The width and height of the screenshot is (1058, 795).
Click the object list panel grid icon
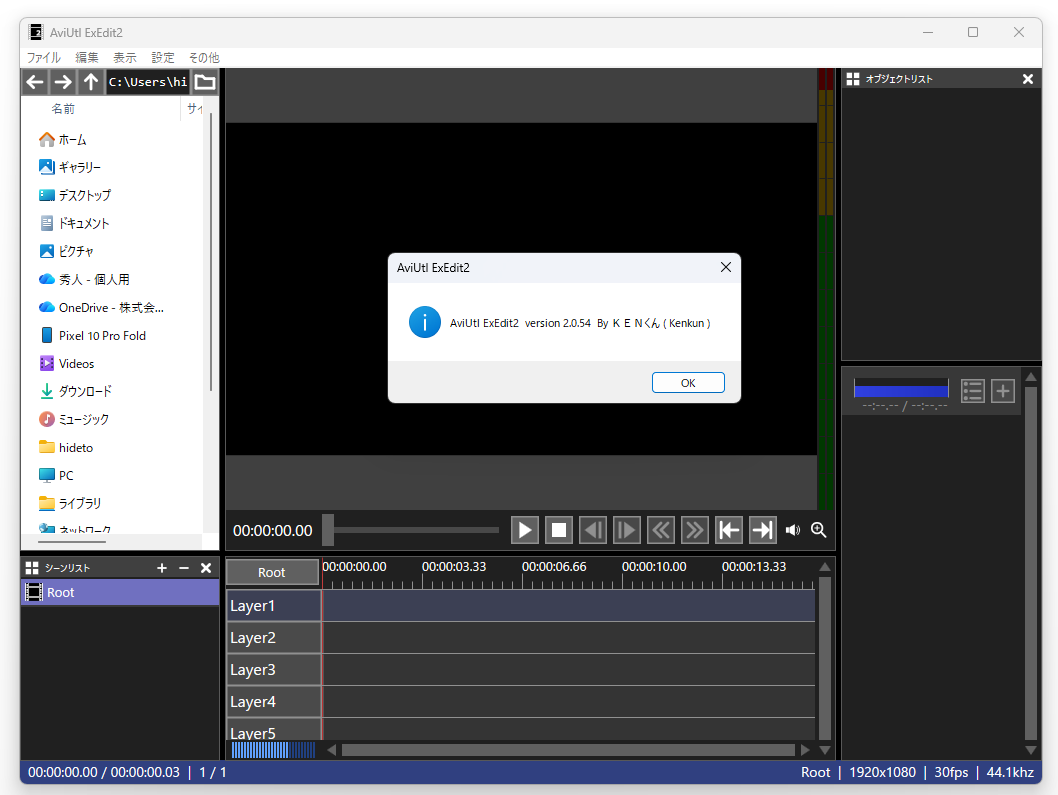tap(853, 79)
